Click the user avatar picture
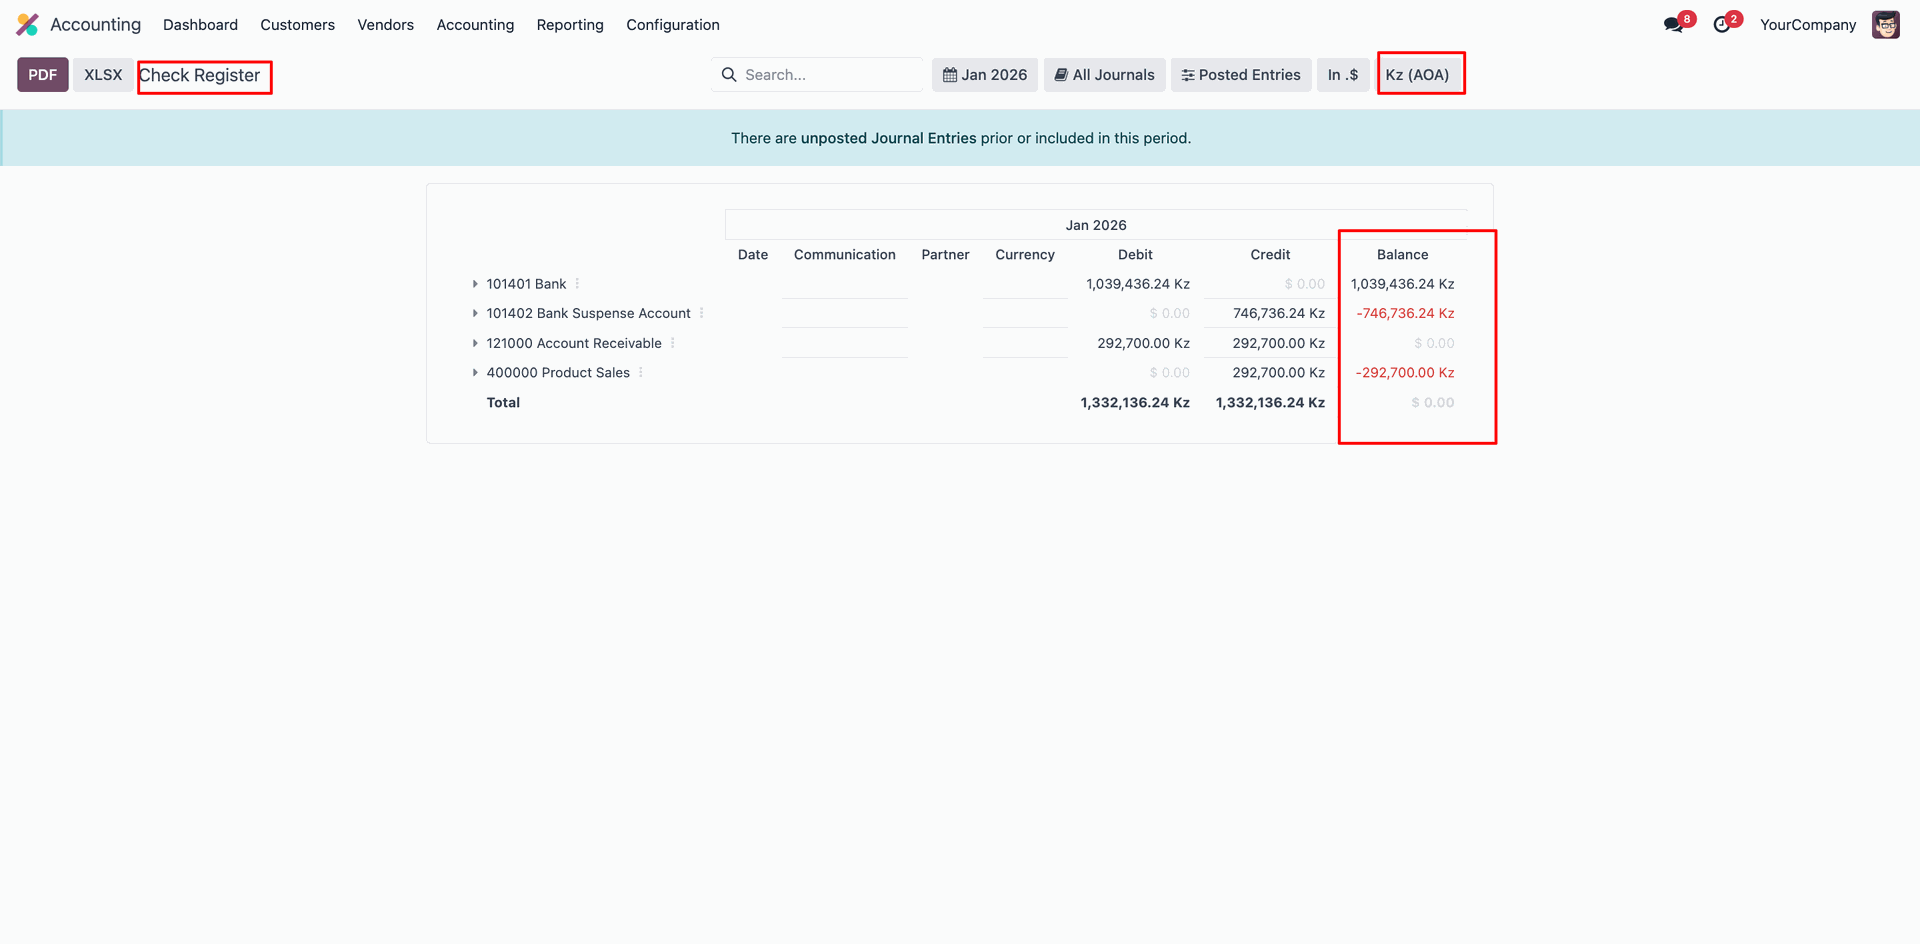Image resolution: width=1920 pixels, height=944 pixels. tap(1885, 25)
